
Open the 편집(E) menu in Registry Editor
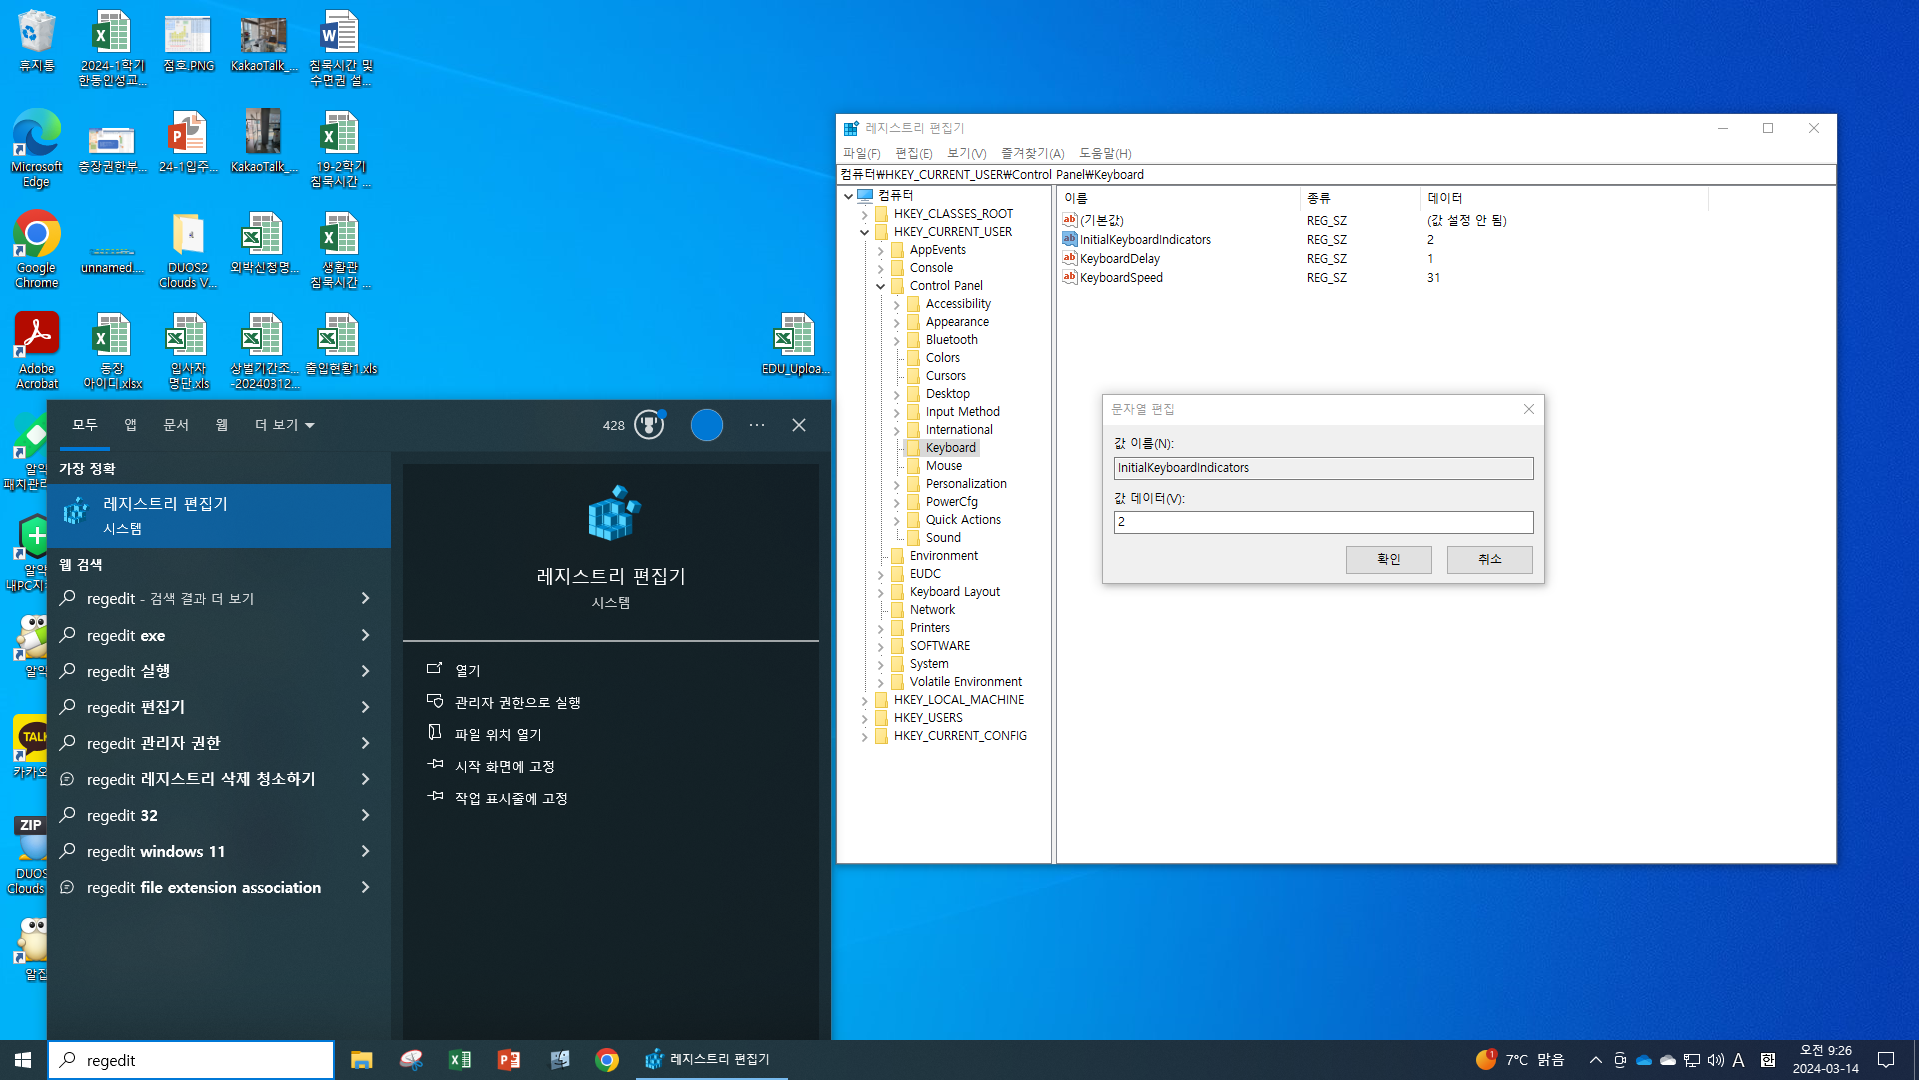[913, 153]
